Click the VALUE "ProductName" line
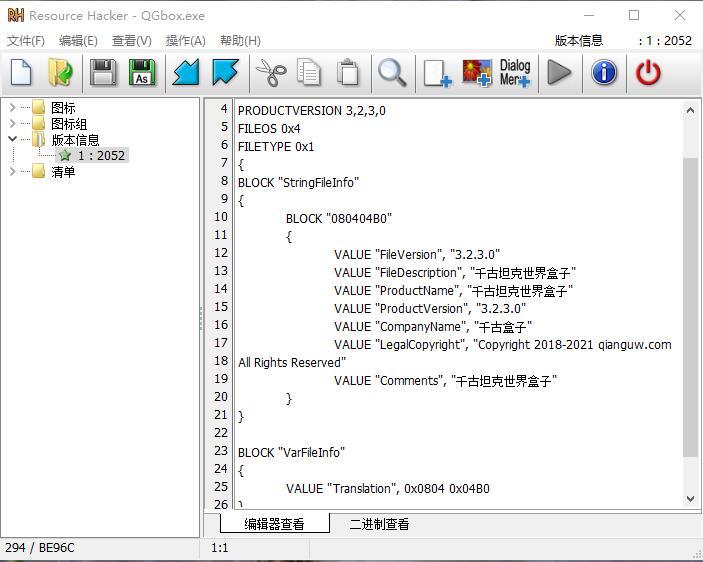 pyautogui.click(x=453, y=290)
